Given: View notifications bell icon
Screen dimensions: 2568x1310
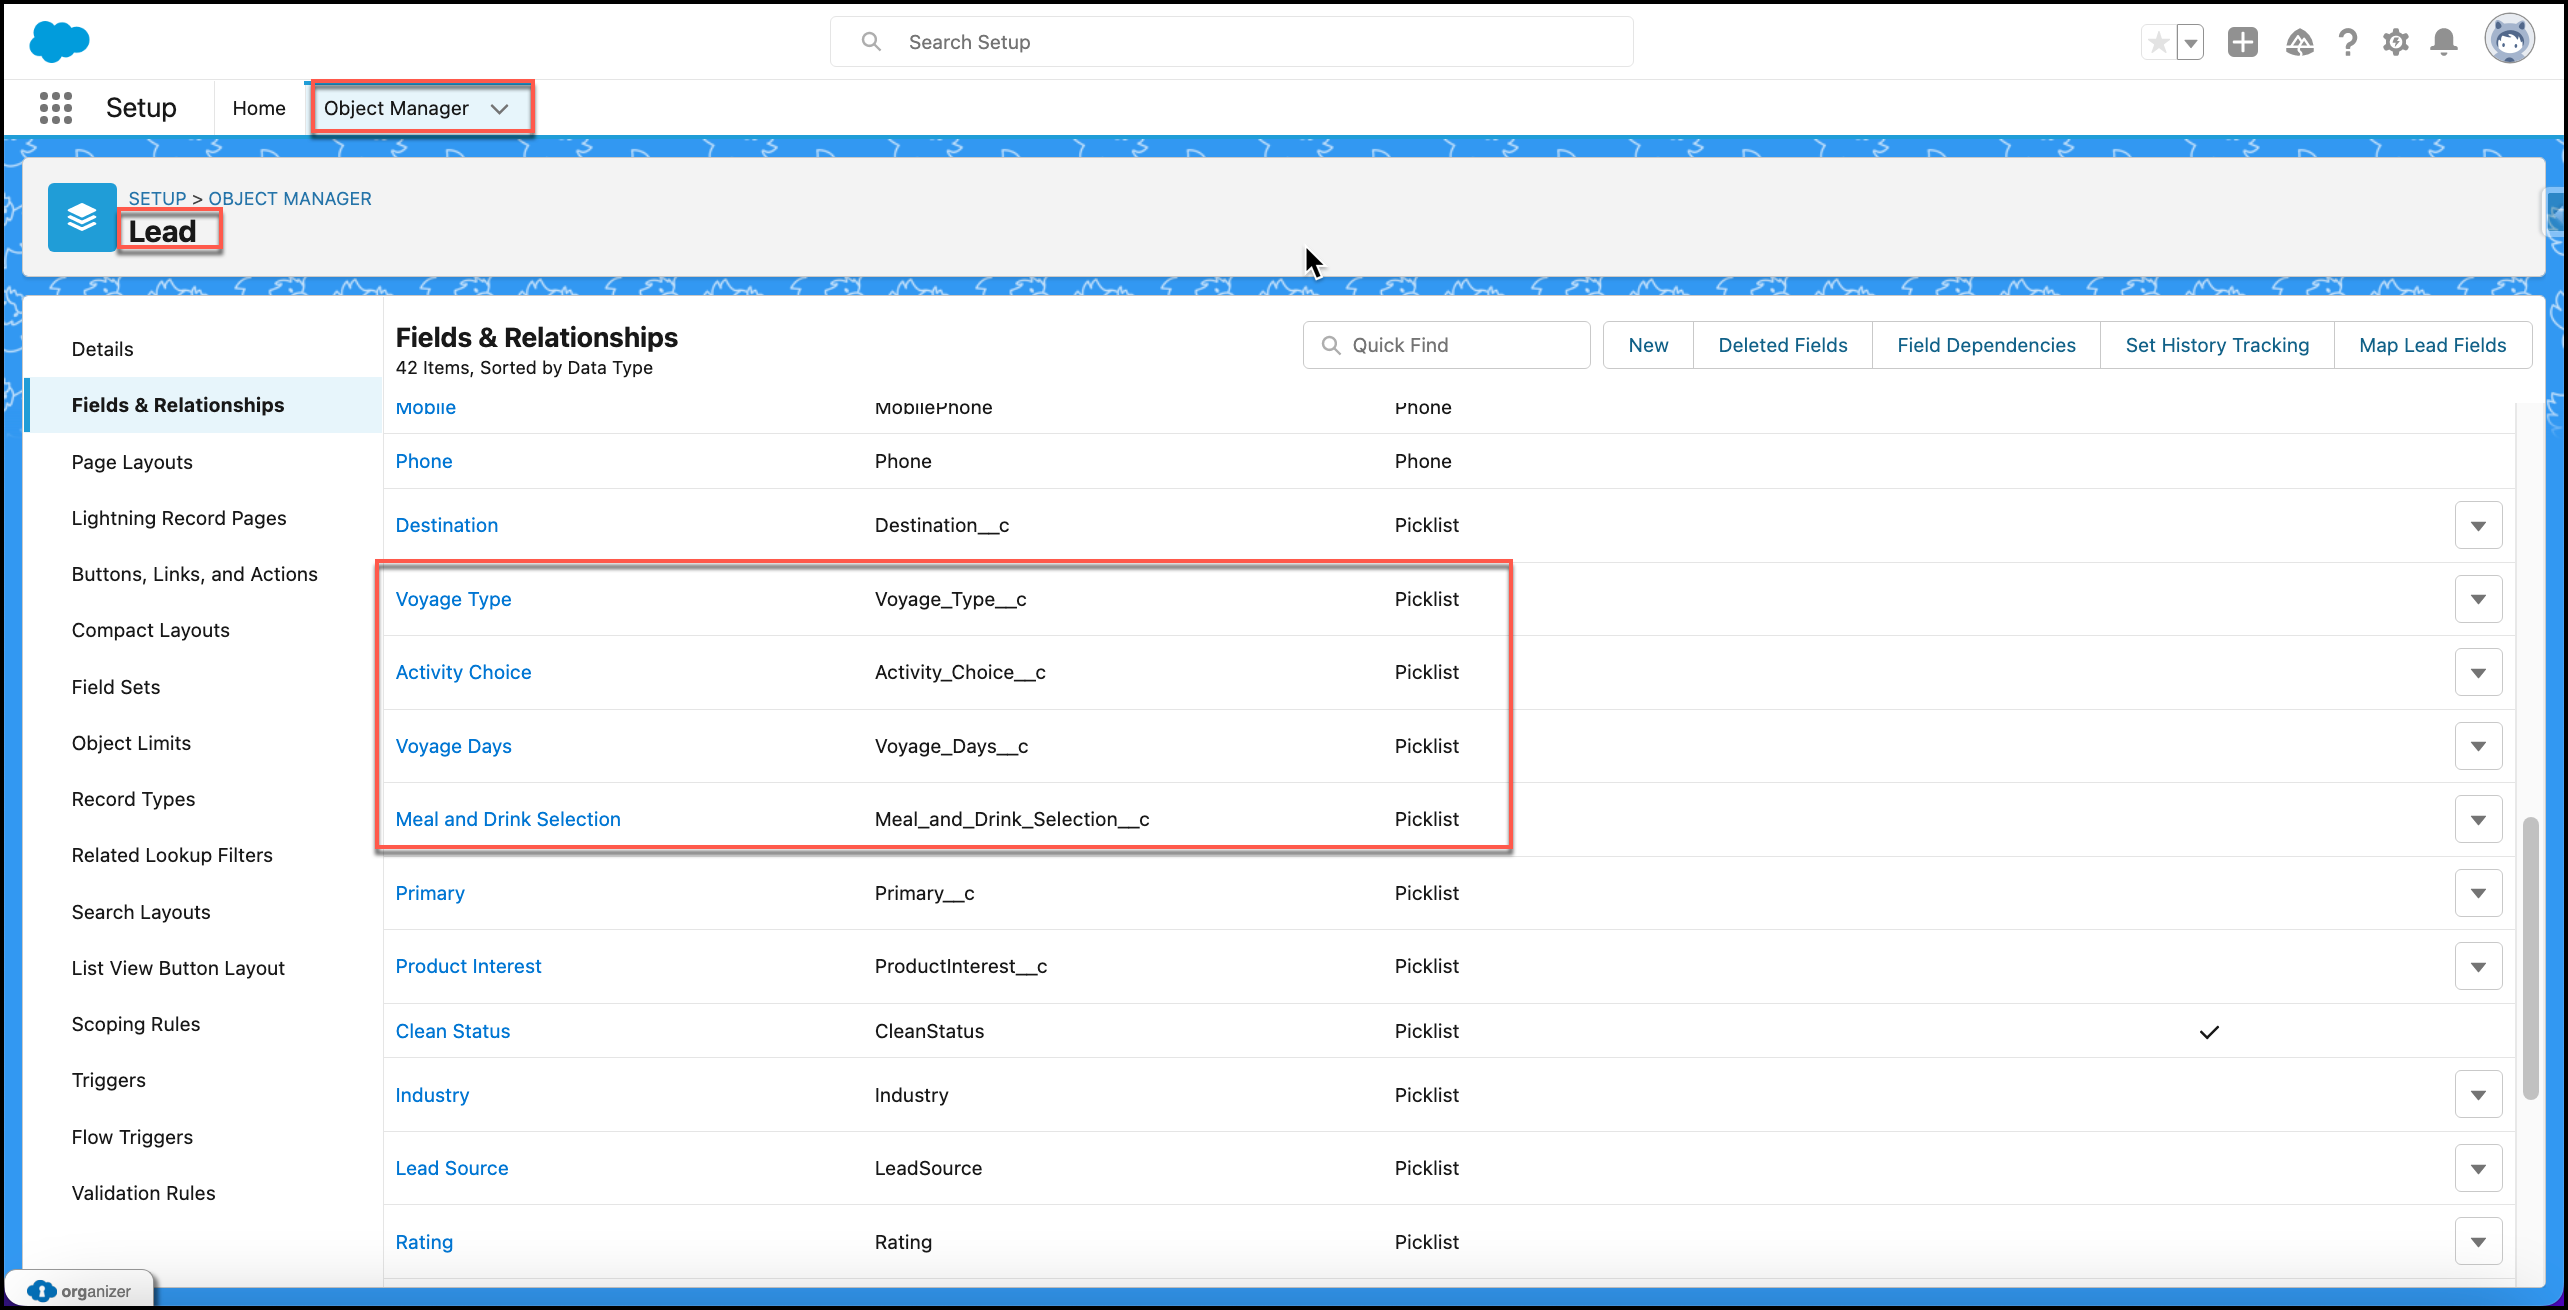Looking at the screenshot, I should click(2444, 42).
